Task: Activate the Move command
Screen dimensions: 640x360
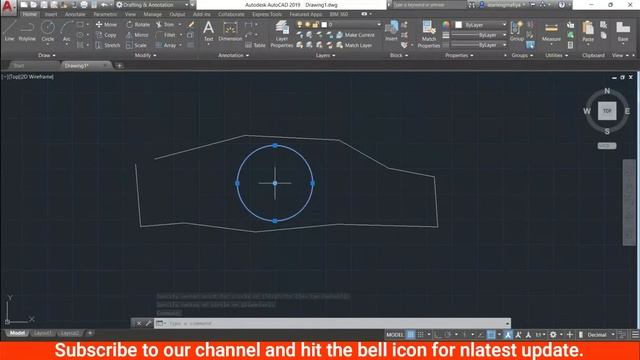Action: point(106,24)
